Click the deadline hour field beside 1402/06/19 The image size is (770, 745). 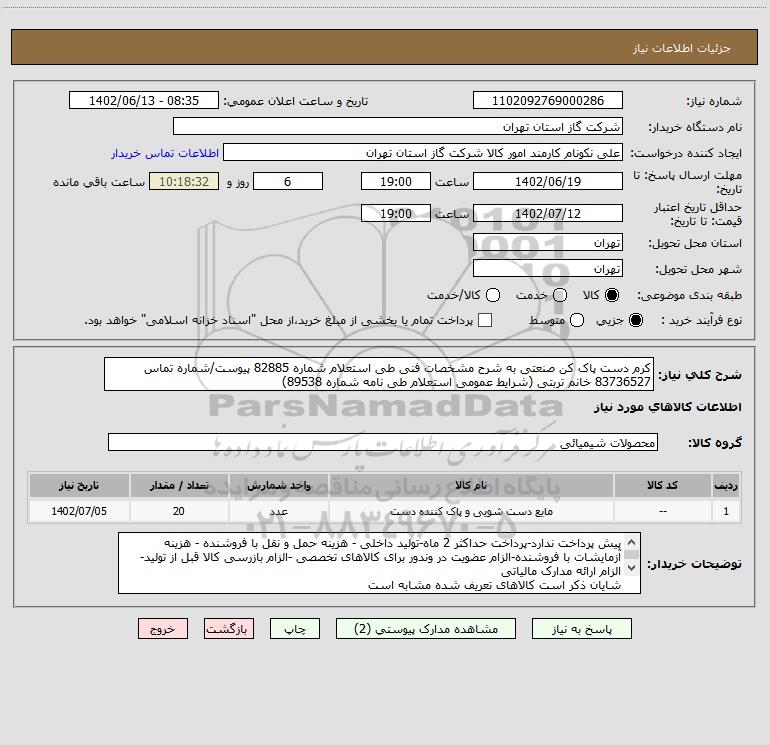click(396, 181)
